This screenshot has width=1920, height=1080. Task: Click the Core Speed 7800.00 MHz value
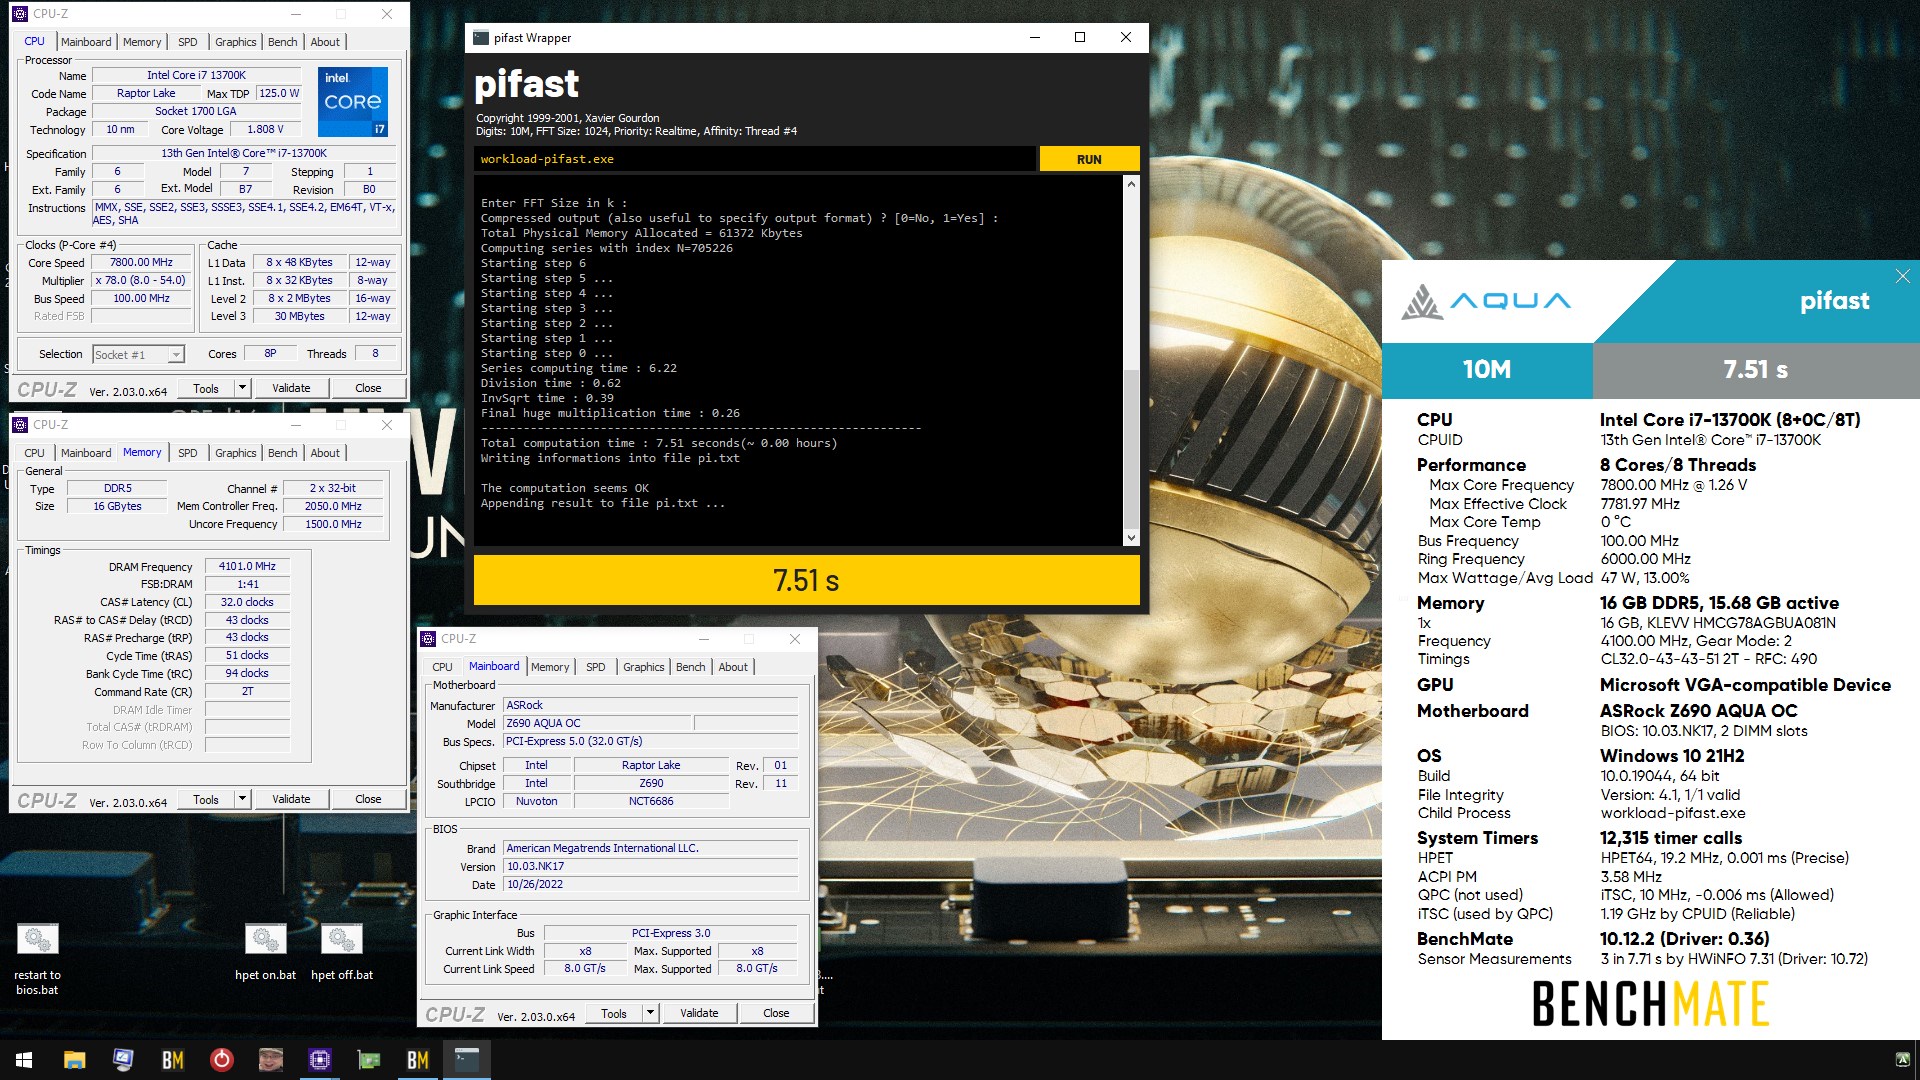point(141,262)
